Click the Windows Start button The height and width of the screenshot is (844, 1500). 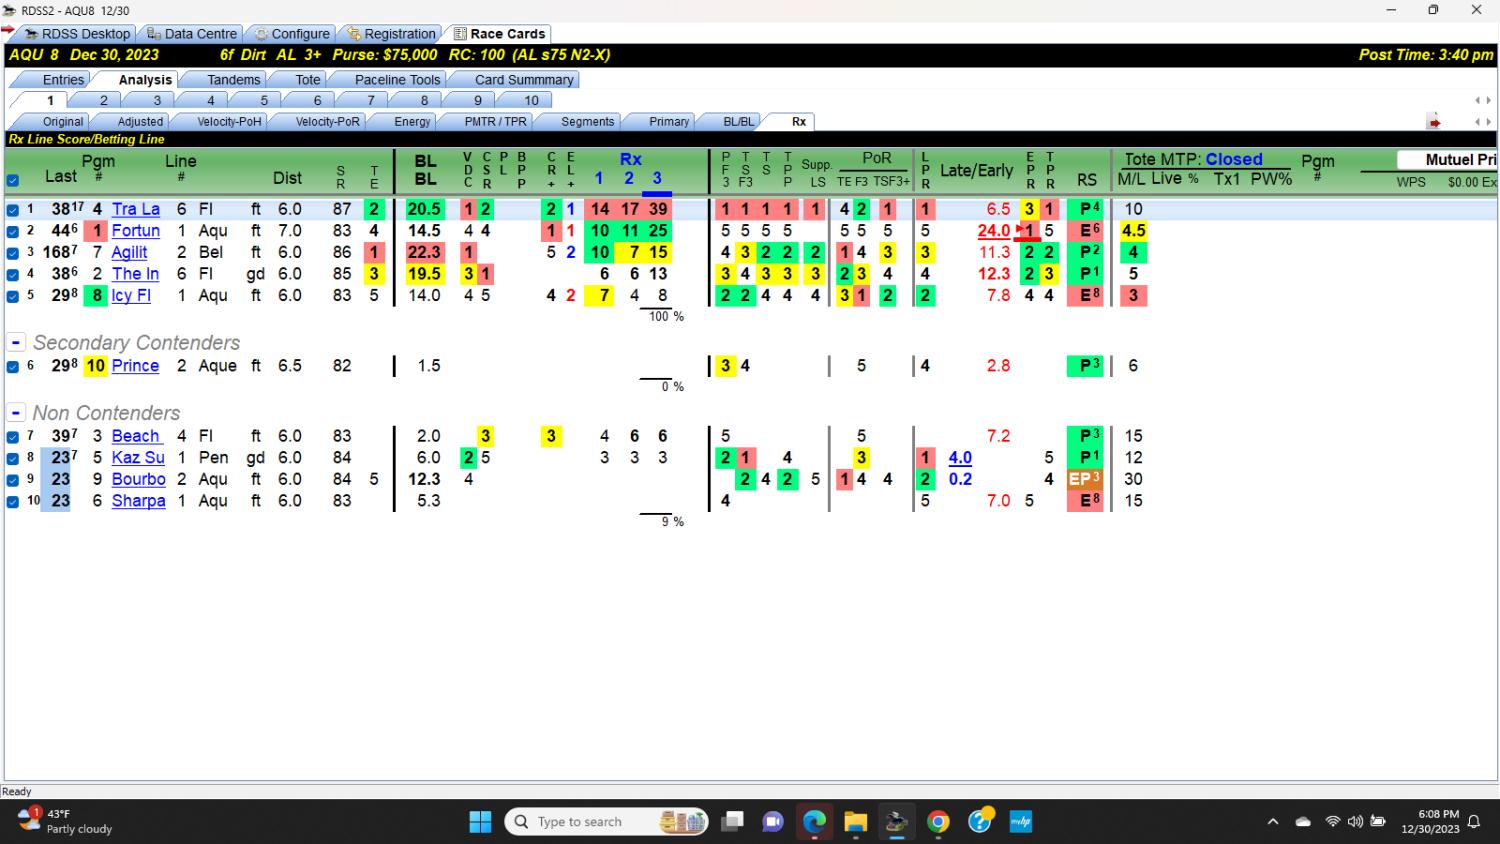point(480,822)
